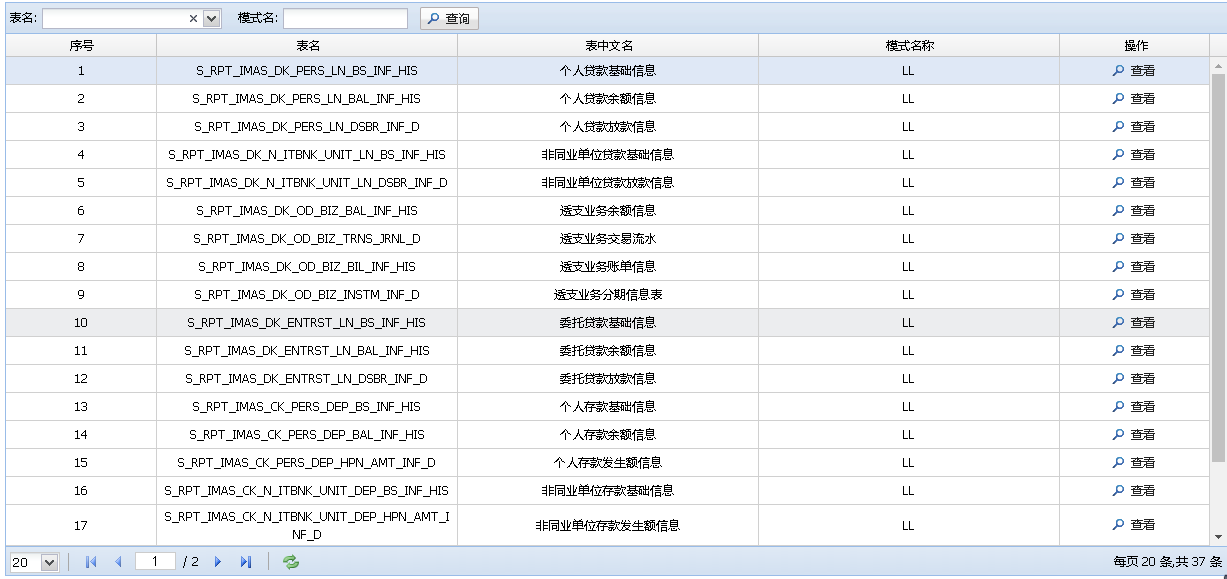View details for 个人存款基础信息 row

pos(1134,407)
